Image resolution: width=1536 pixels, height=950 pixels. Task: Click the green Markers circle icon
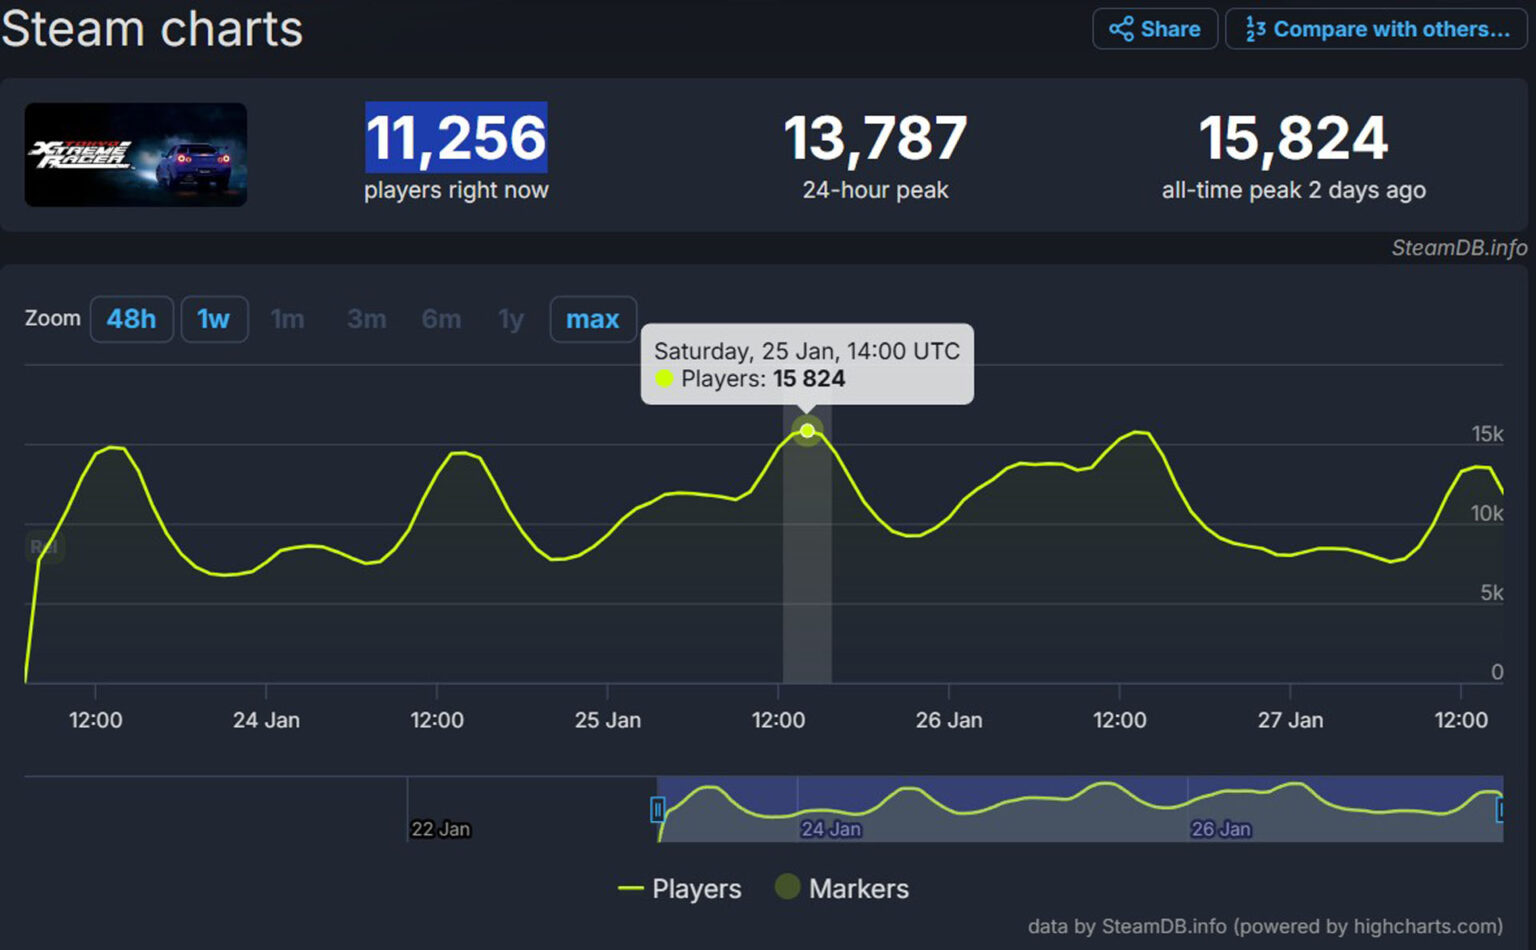(788, 886)
